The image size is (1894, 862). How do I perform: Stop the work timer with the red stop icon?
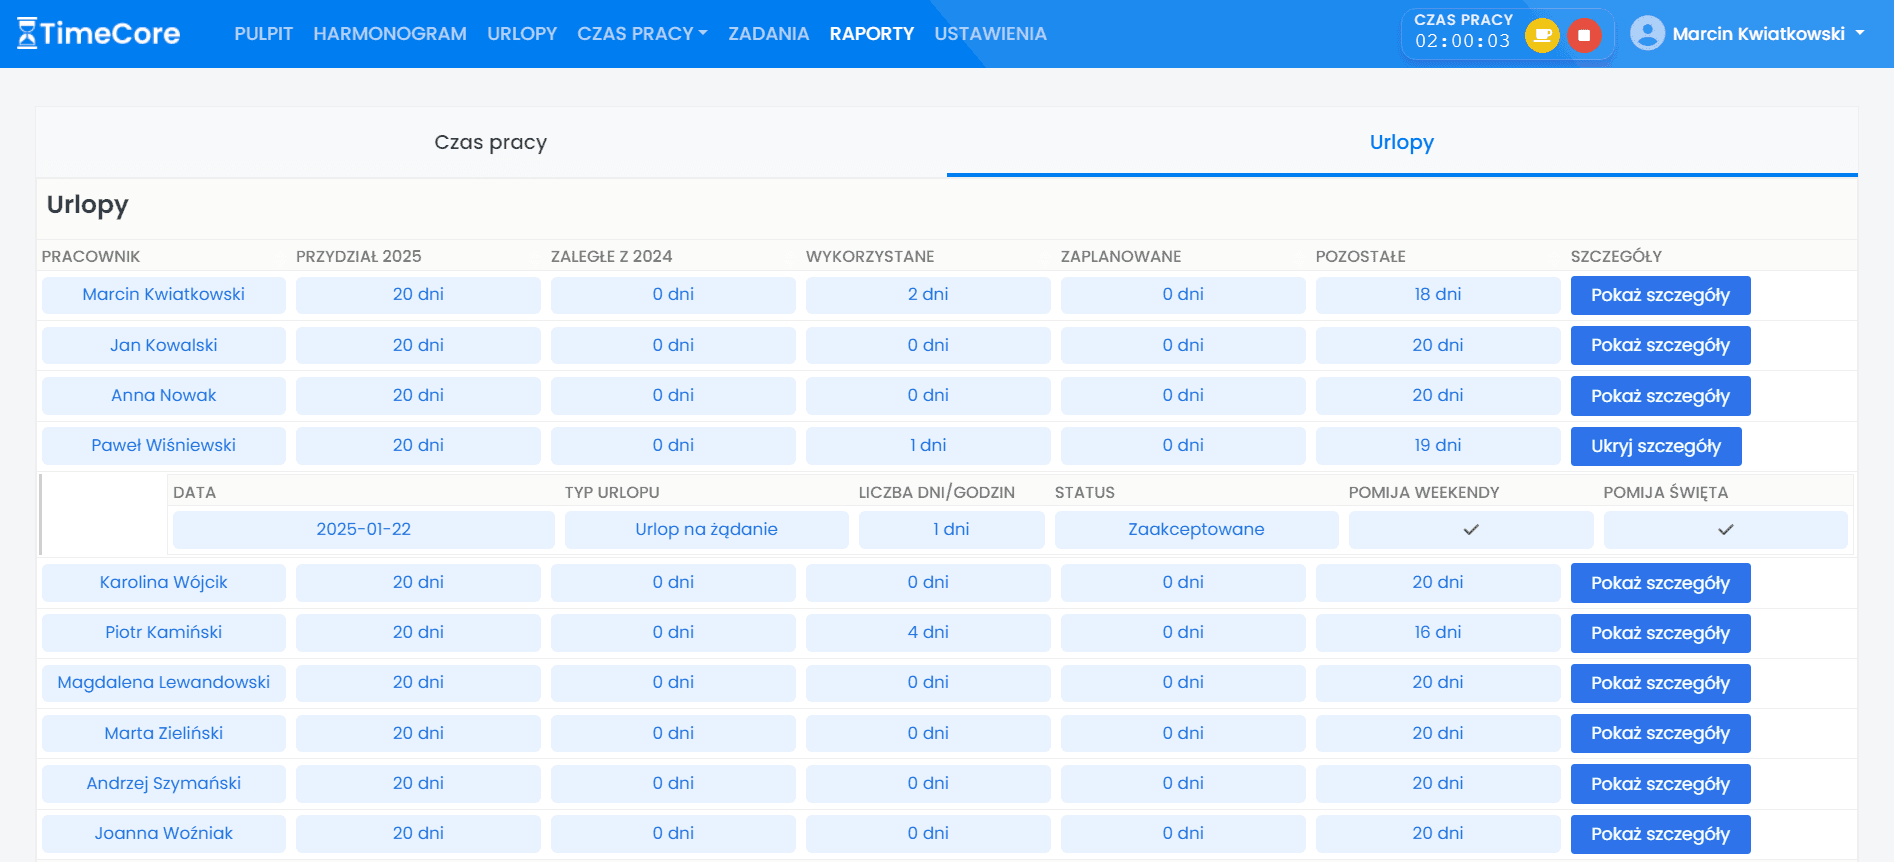[1584, 36]
